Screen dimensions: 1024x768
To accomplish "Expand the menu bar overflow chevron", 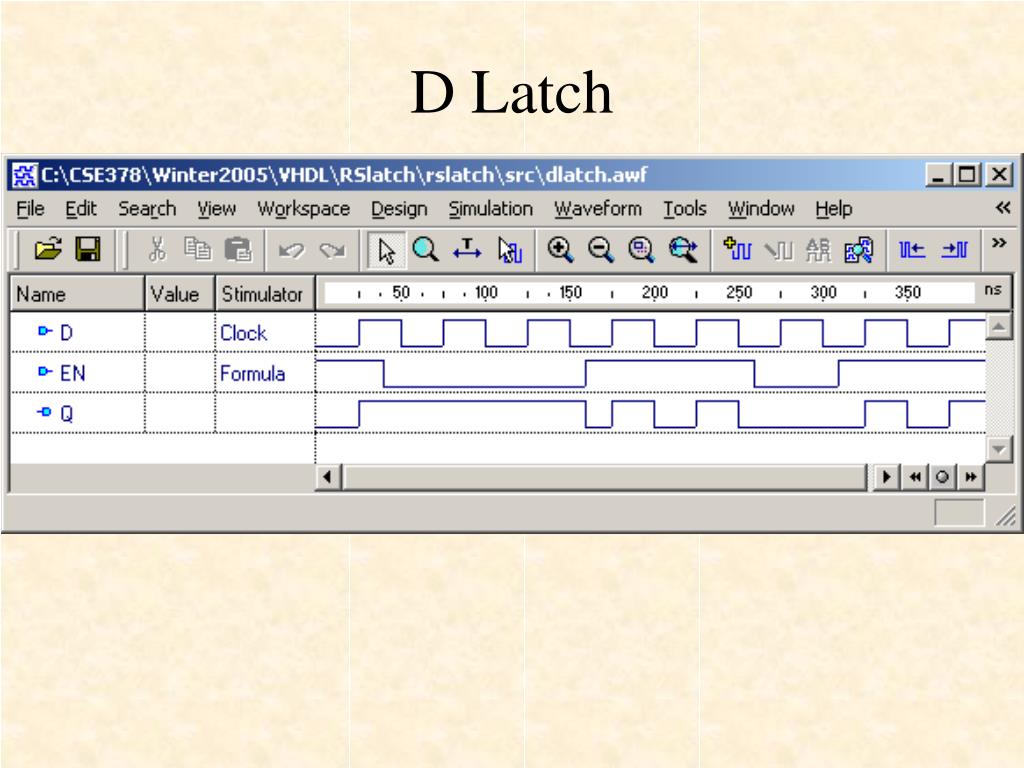I will tap(1003, 208).
